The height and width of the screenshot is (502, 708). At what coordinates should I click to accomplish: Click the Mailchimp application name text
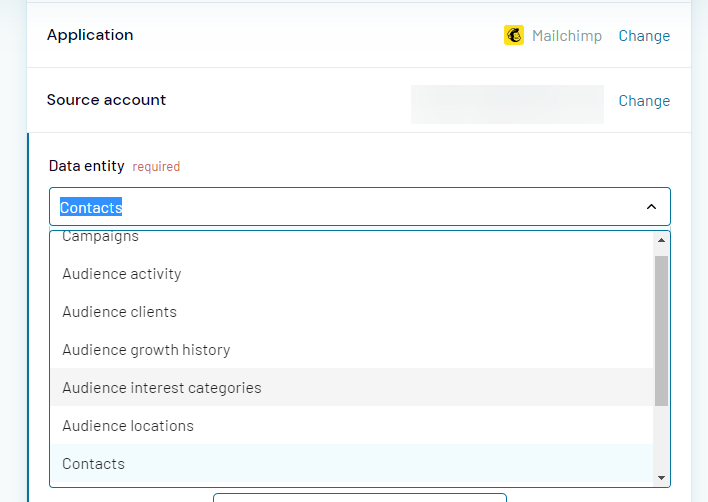click(567, 36)
